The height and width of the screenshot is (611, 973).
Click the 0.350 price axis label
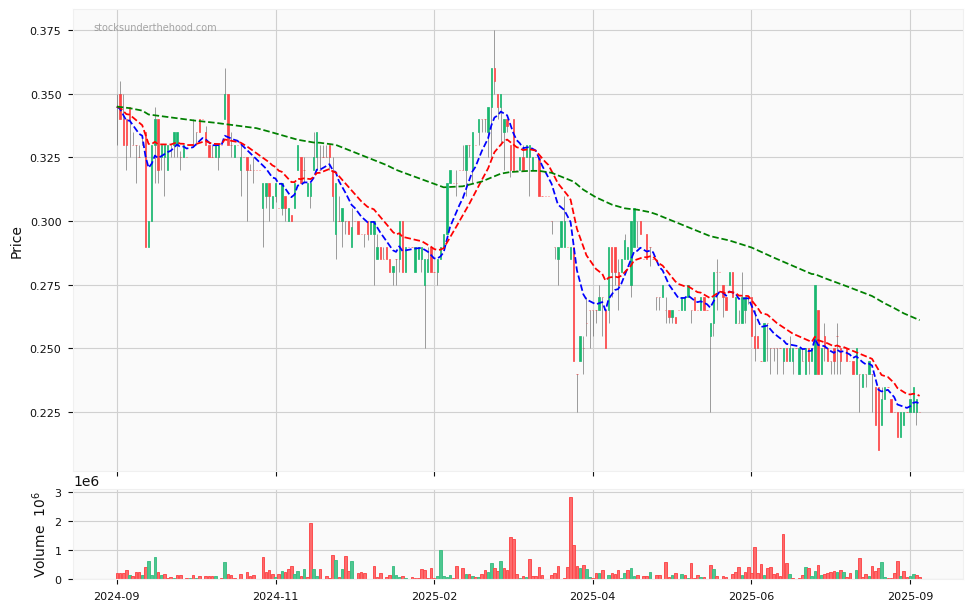(46, 95)
